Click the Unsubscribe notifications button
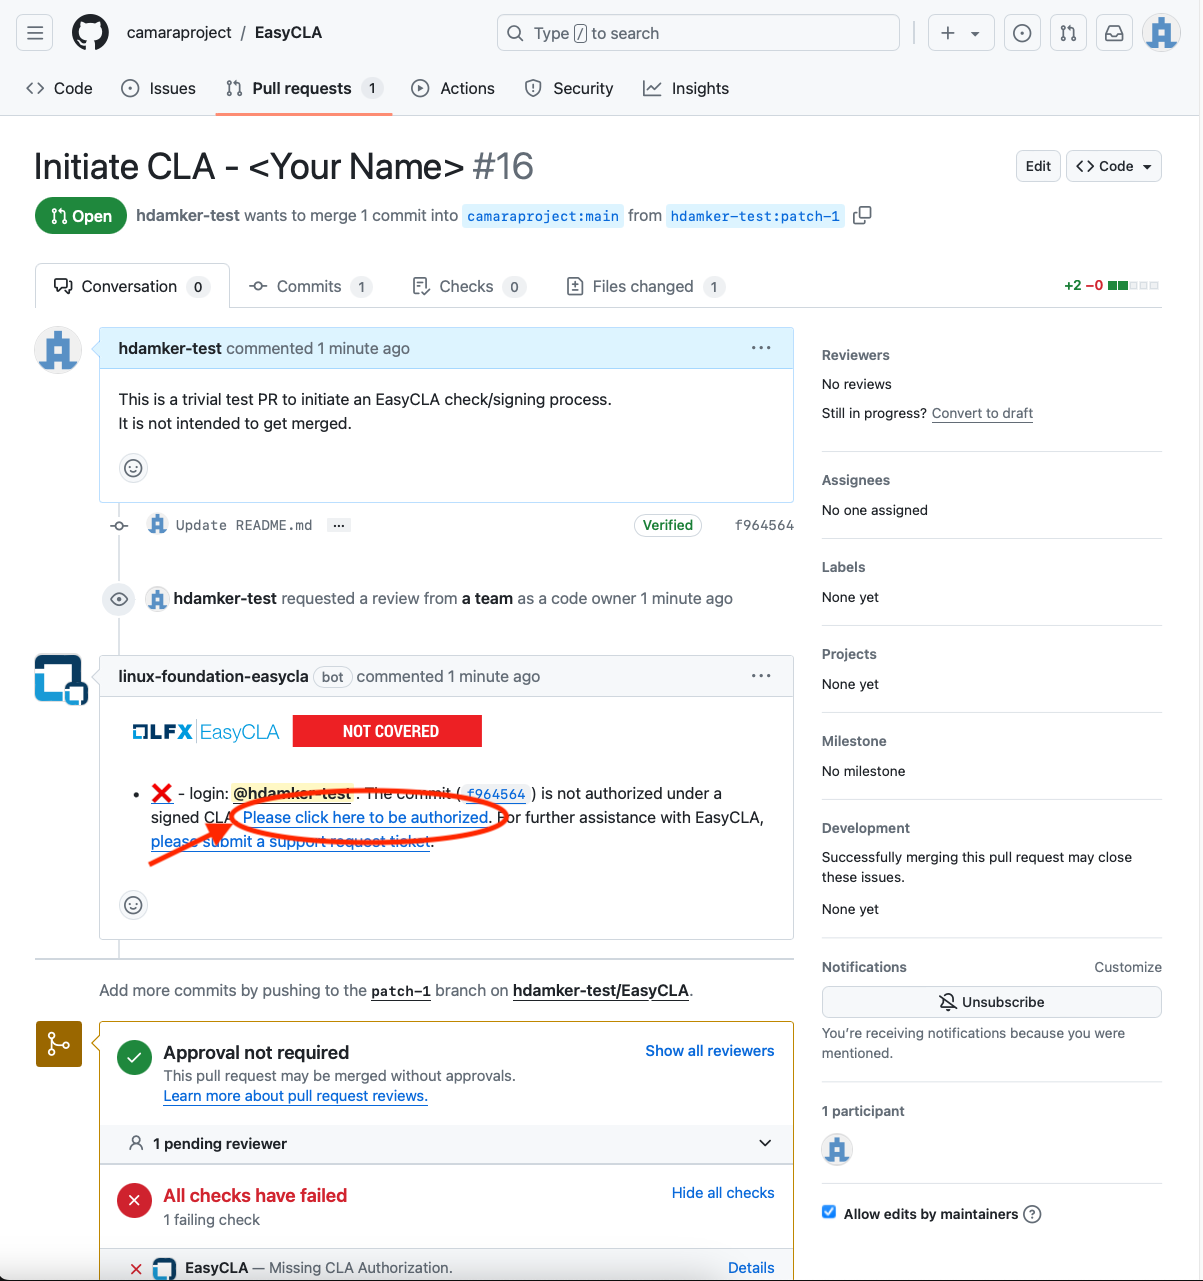Viewport: 1203px width, 1281px height. tap(992, 1002)
